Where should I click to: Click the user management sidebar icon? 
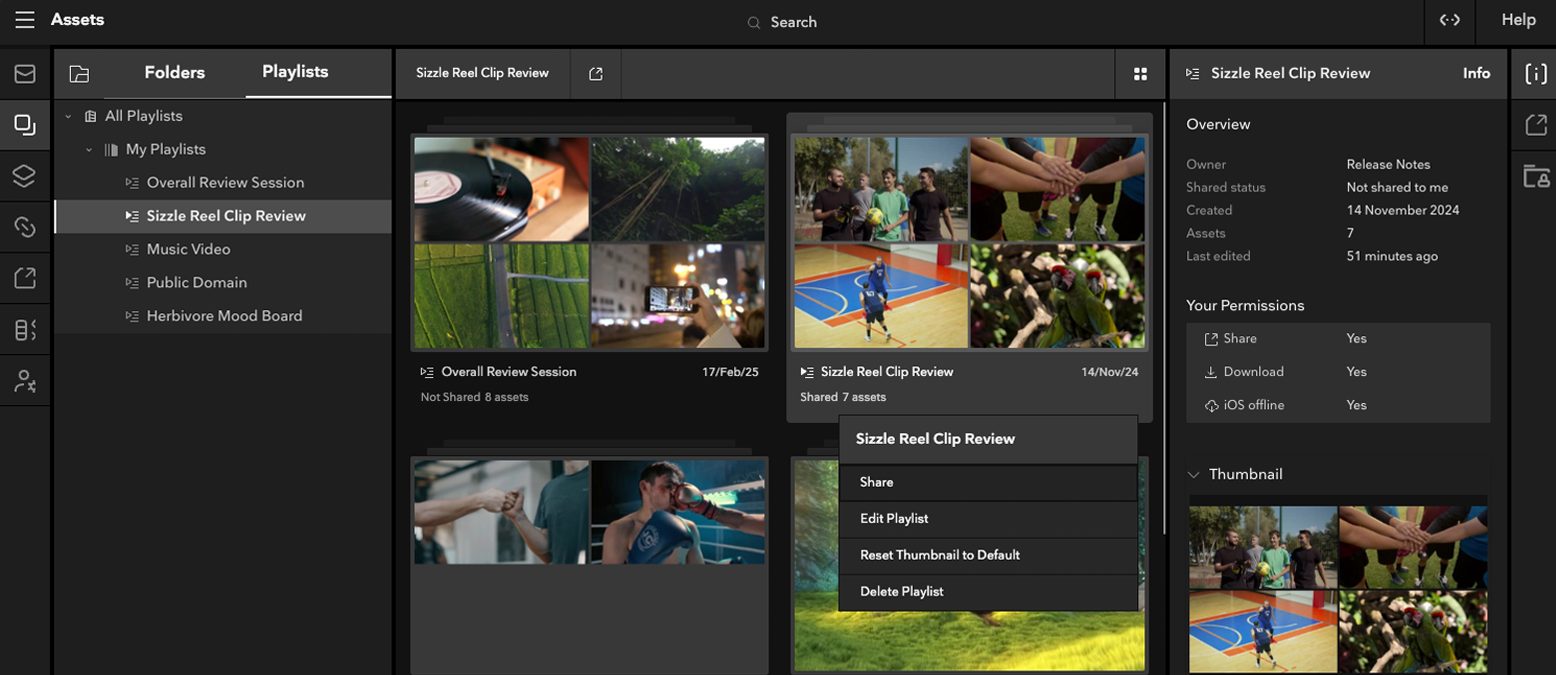25,381
